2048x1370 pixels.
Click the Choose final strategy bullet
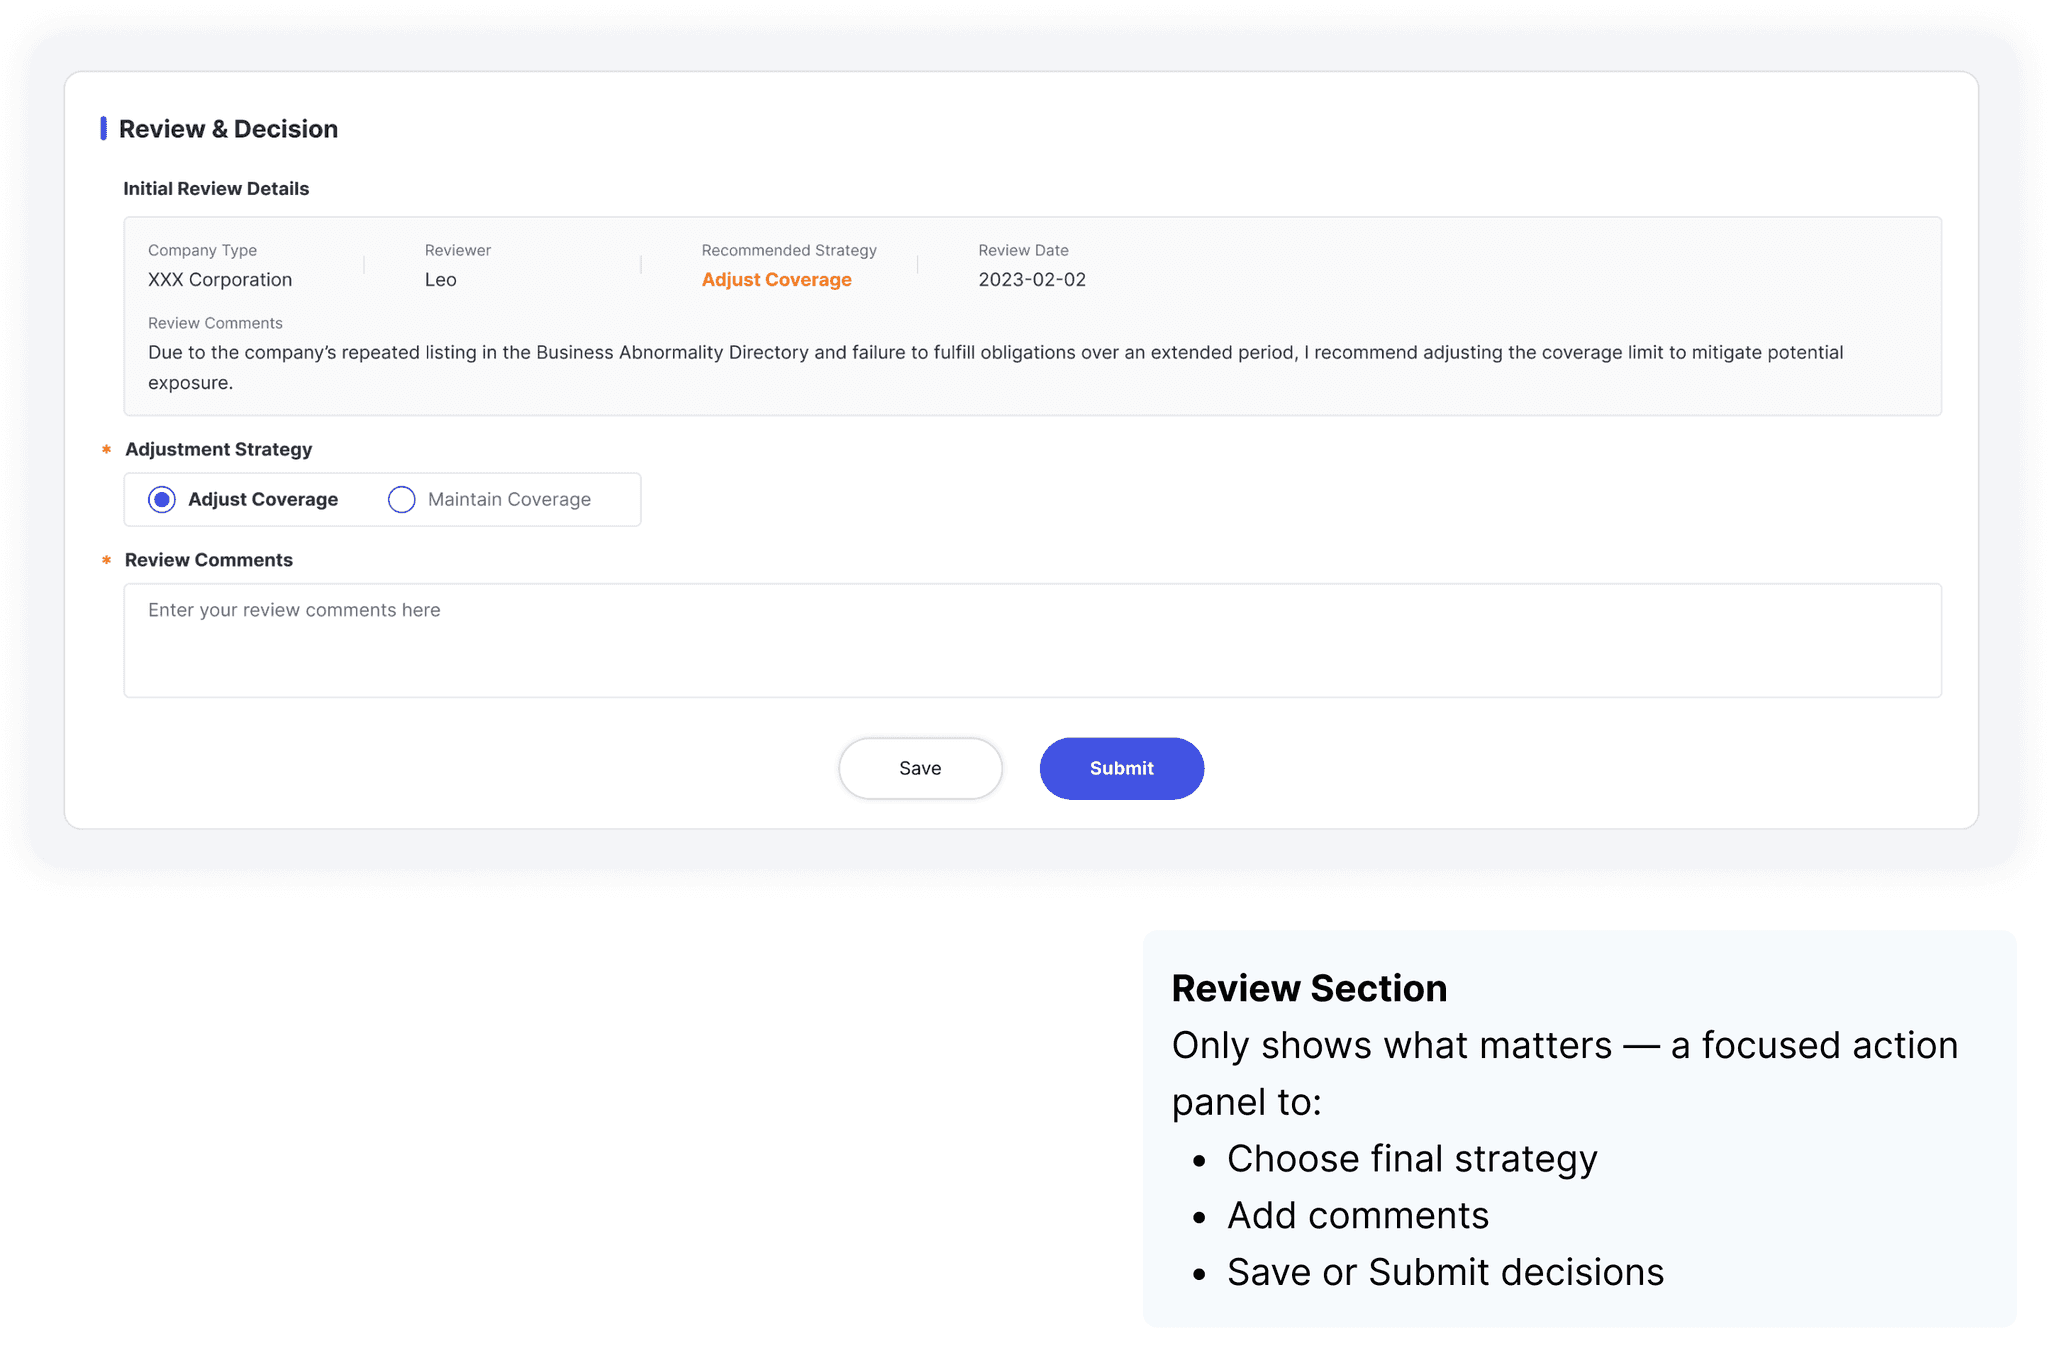(x=1411, y=1158)
